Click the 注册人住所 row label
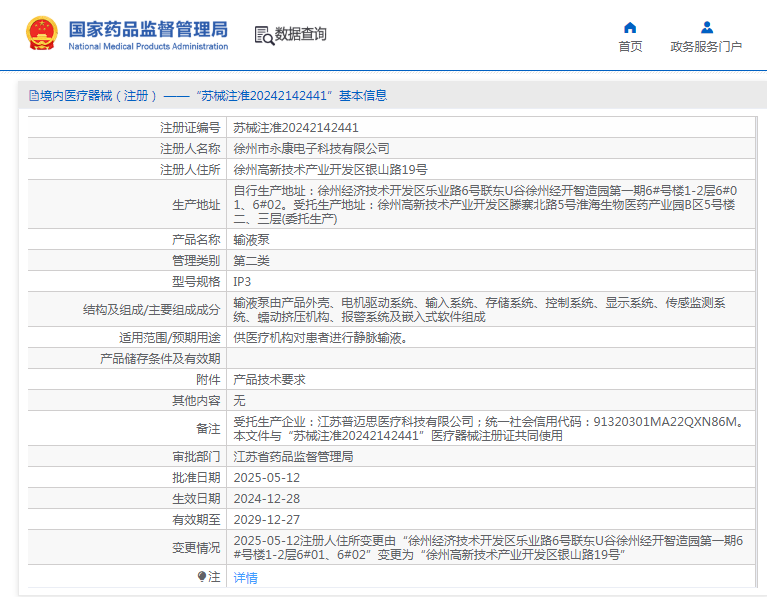The image size is (767, 597). click(190, 170)
